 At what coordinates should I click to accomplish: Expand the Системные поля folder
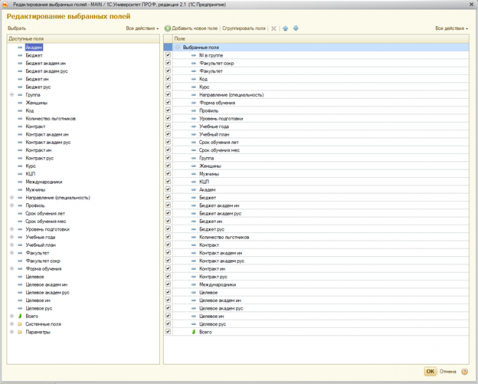(12, 324)
